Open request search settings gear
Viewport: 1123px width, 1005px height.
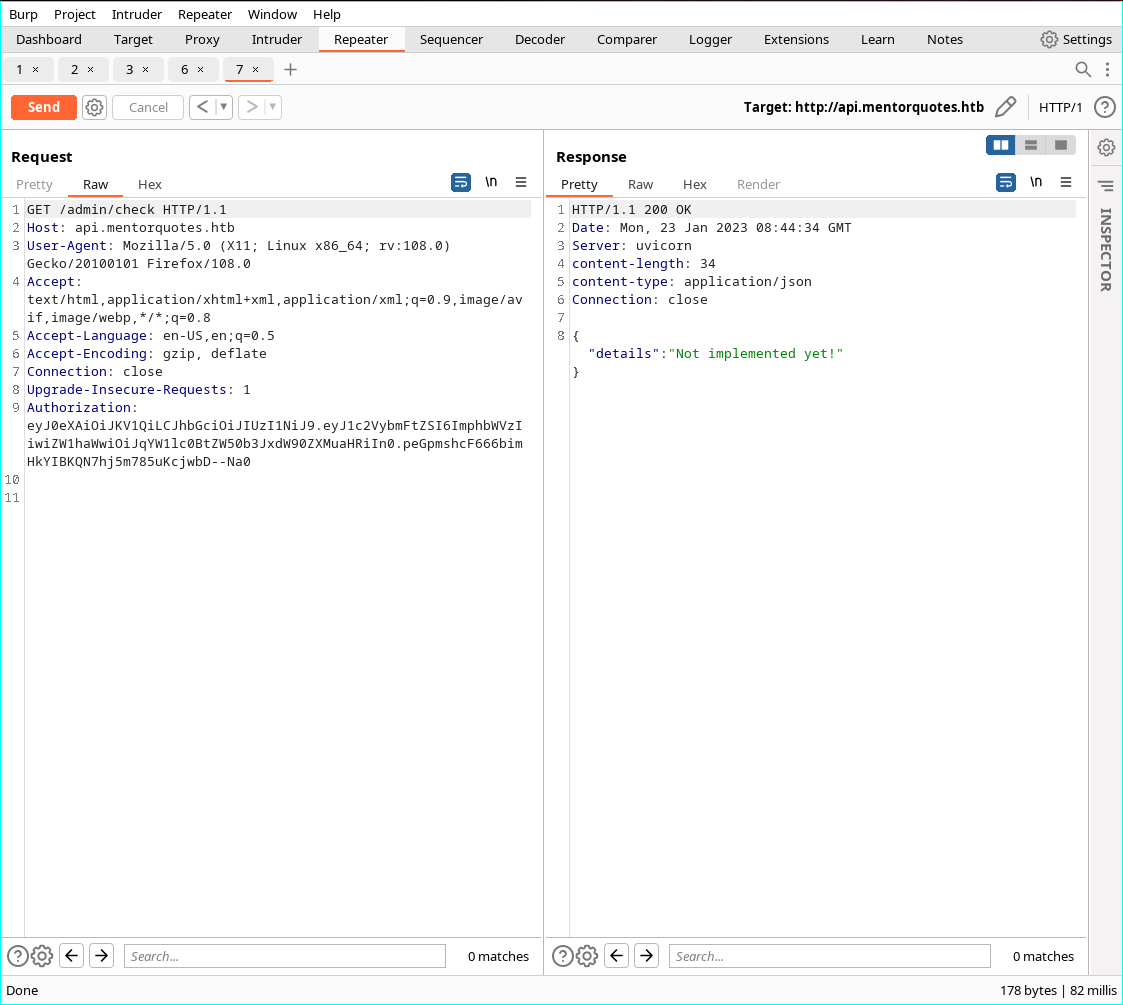pos(42,956)
